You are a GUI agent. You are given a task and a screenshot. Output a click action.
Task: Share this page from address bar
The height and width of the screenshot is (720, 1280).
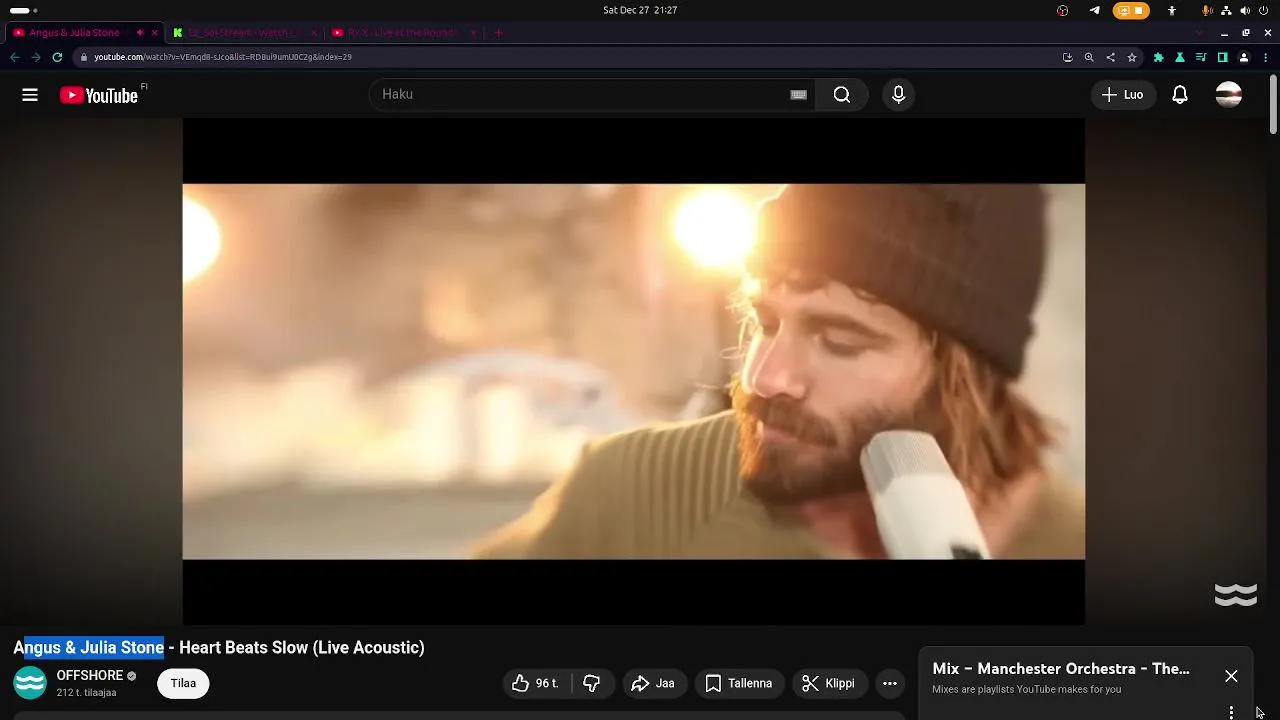point(1110,57)
